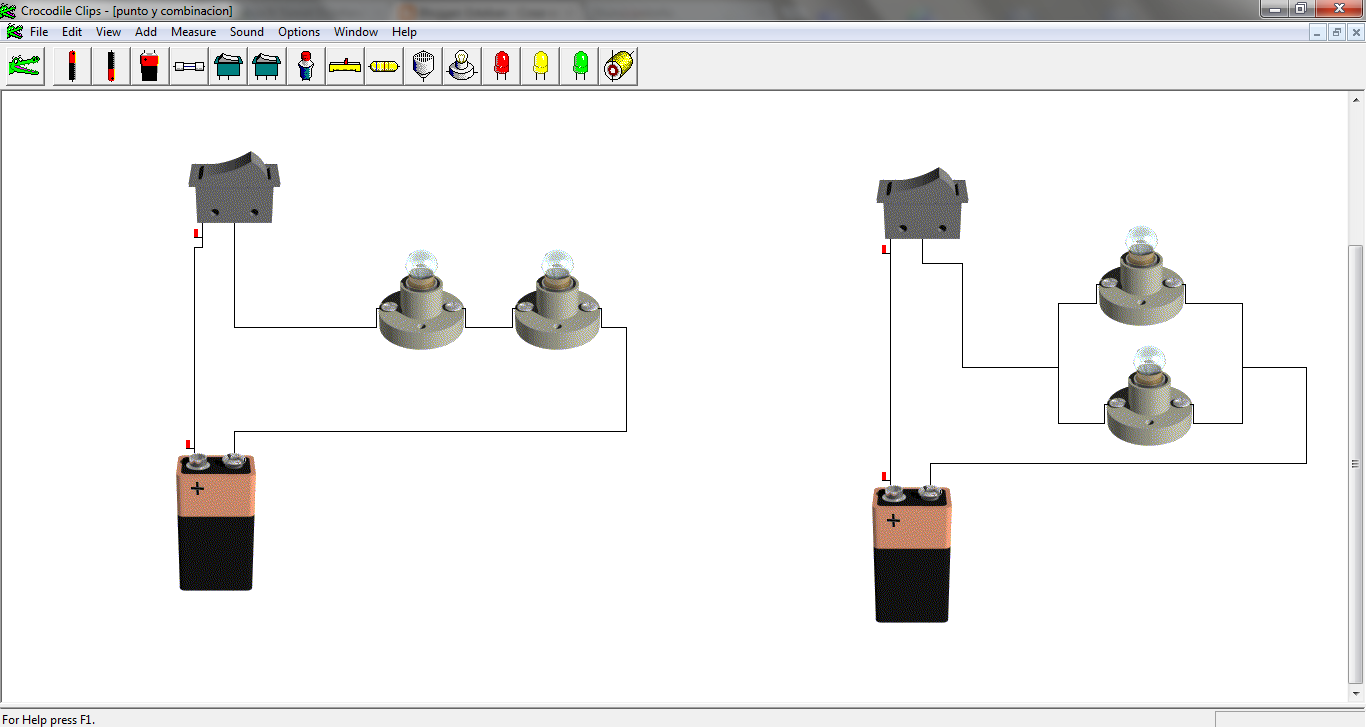Open the View menu
This screenshot has height=727, width=1366.
point(108,32)
